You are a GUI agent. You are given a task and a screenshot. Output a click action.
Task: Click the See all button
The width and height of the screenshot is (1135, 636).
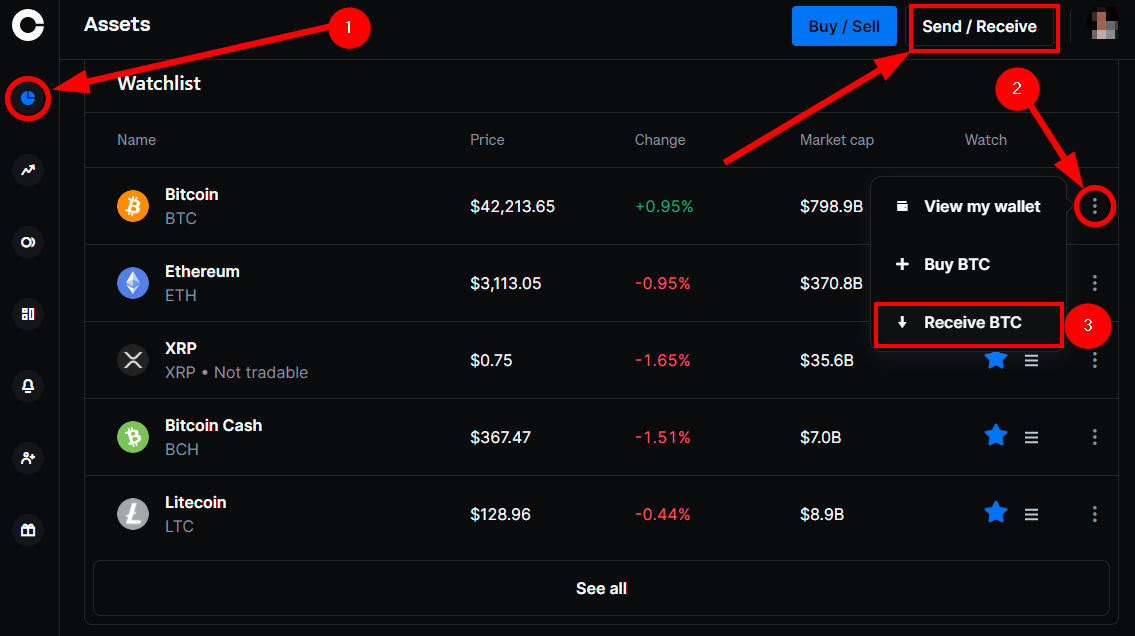(x=601, y=588)
